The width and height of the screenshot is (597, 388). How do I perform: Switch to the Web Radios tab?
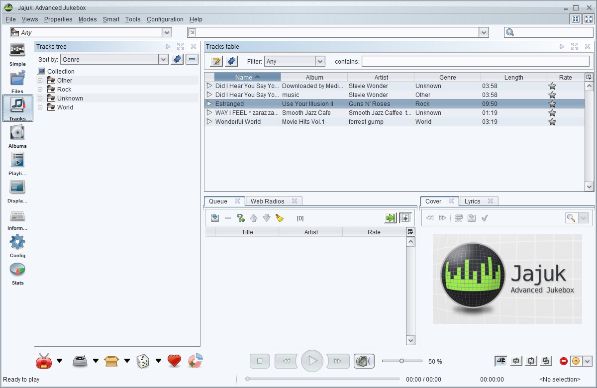point(267,201)
